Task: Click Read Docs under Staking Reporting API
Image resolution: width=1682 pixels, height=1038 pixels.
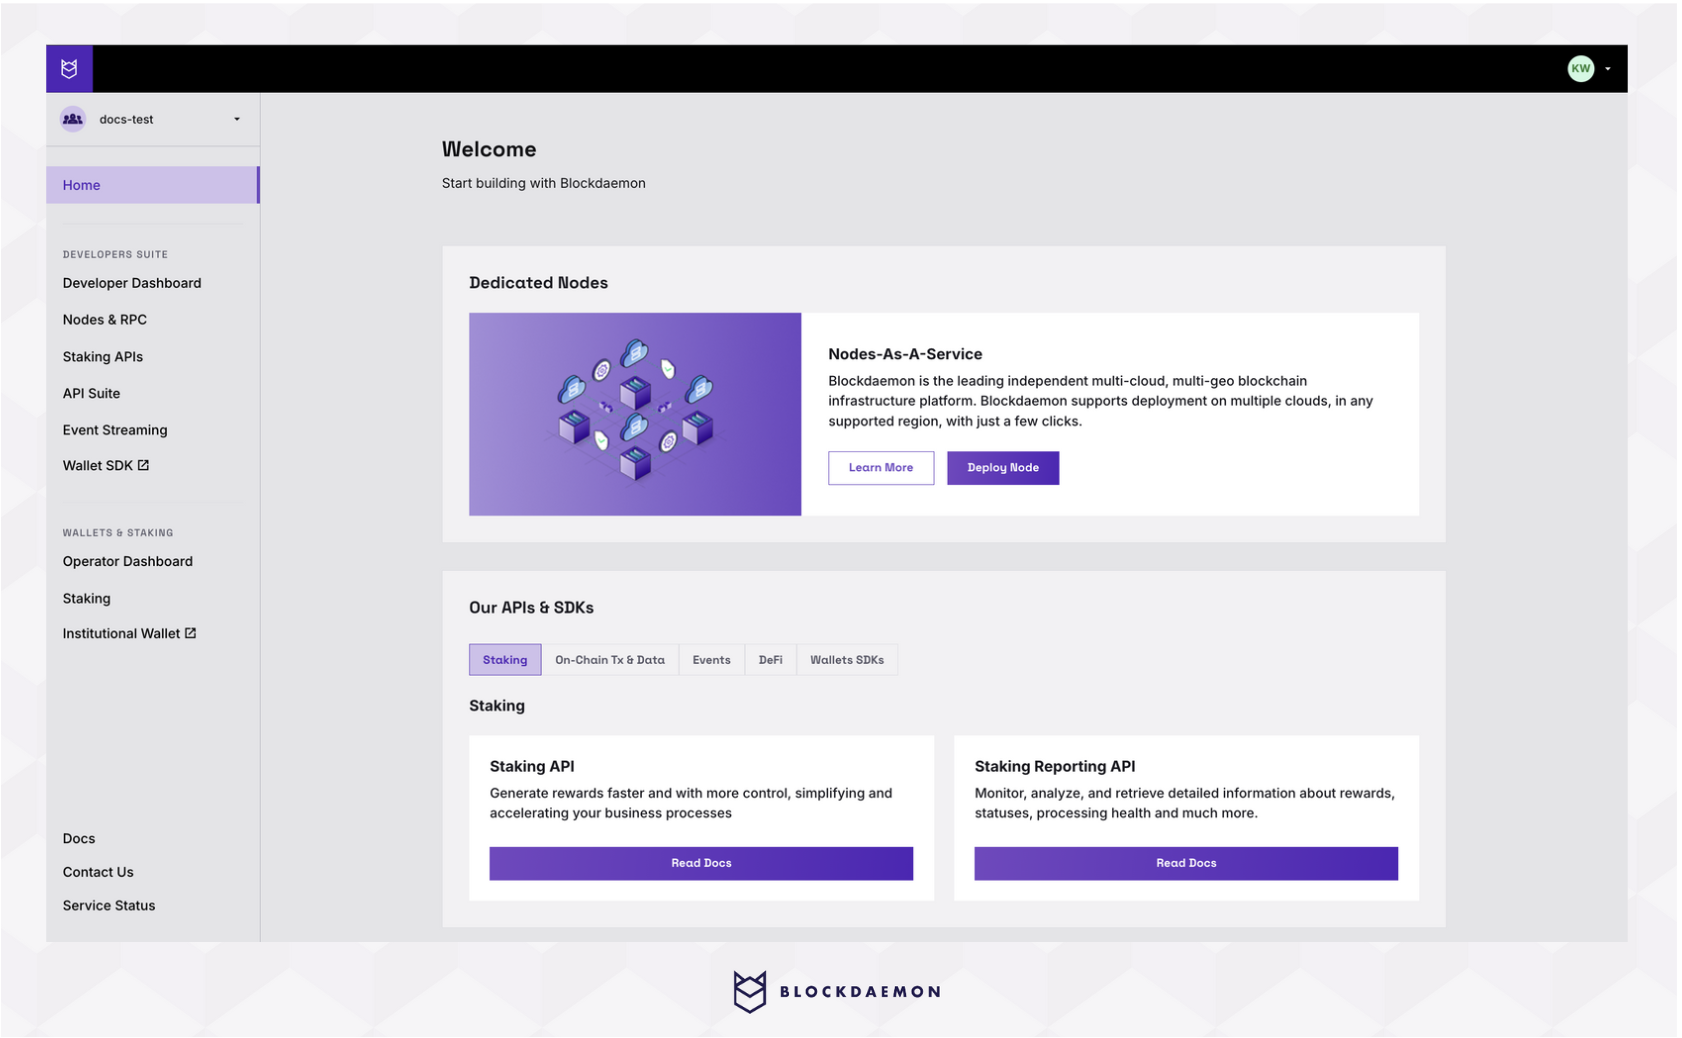Action: click(1186, 863)
